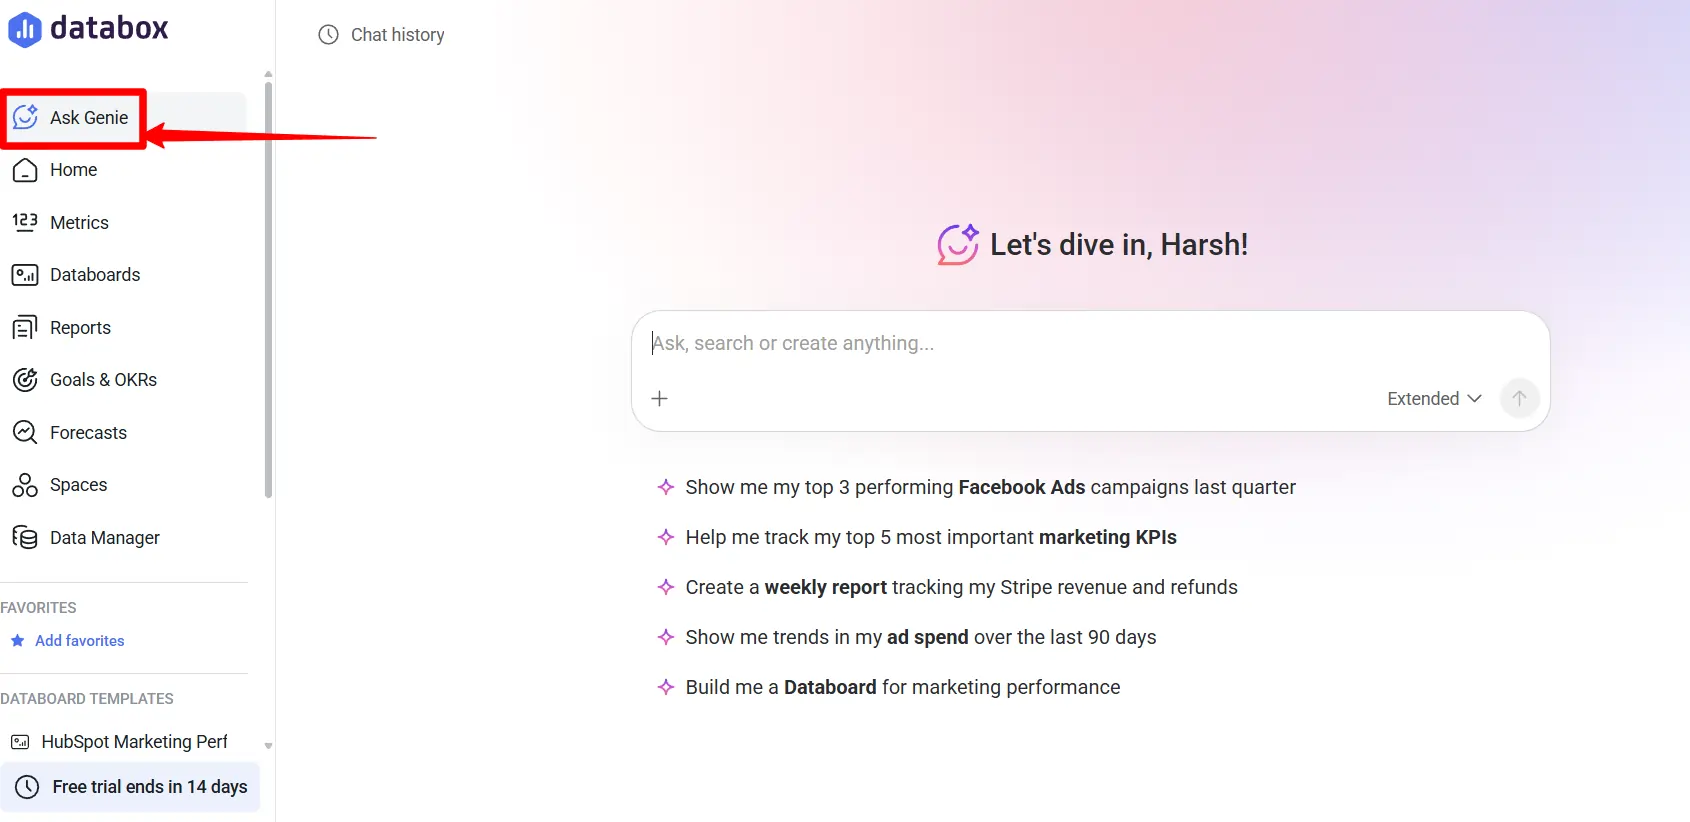The width and height of the screenshot is (1690, 822).
Task: Go to Goals & OKRs target icon
Action: 25,380
